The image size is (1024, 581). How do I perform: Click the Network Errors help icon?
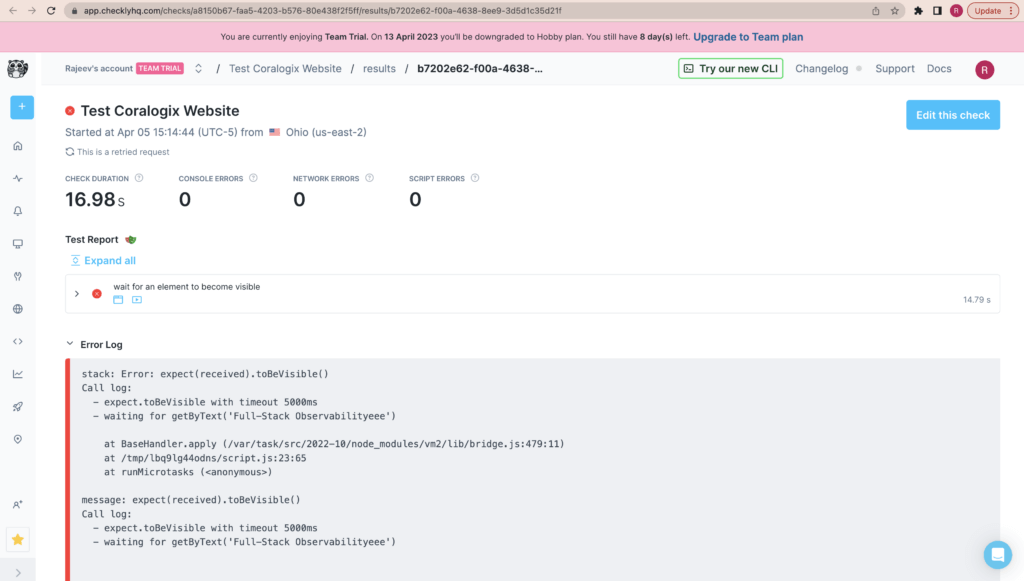pyautogui.click(x=370, y=178)
